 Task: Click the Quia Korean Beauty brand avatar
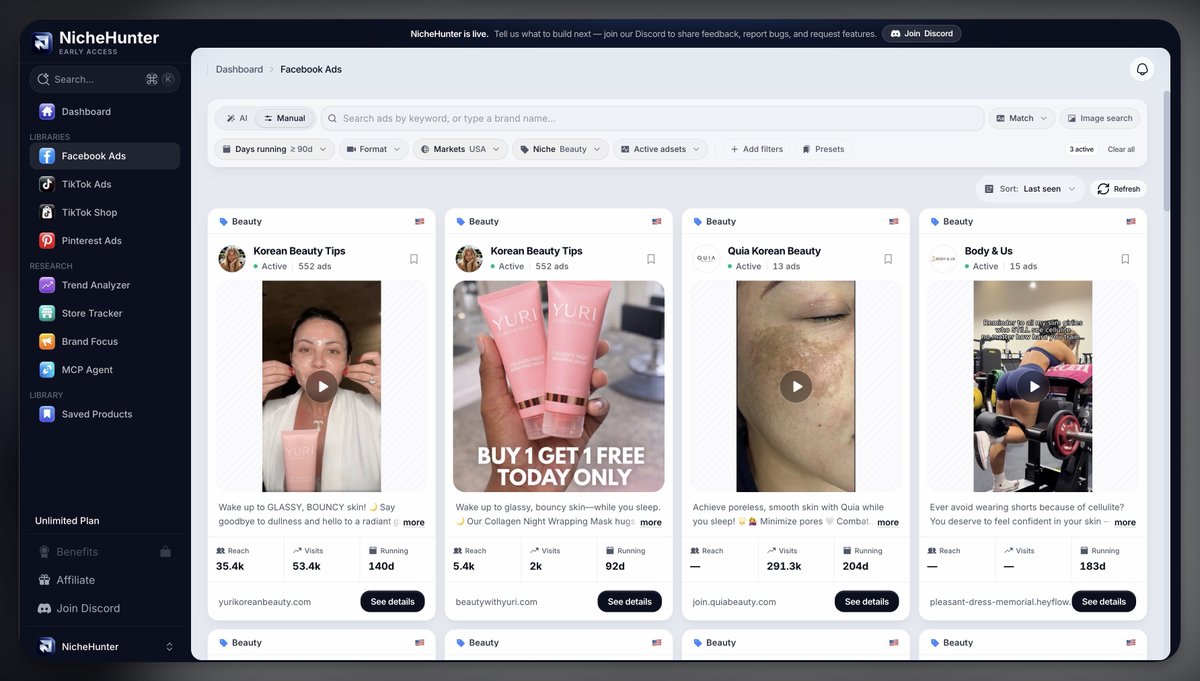706,259
